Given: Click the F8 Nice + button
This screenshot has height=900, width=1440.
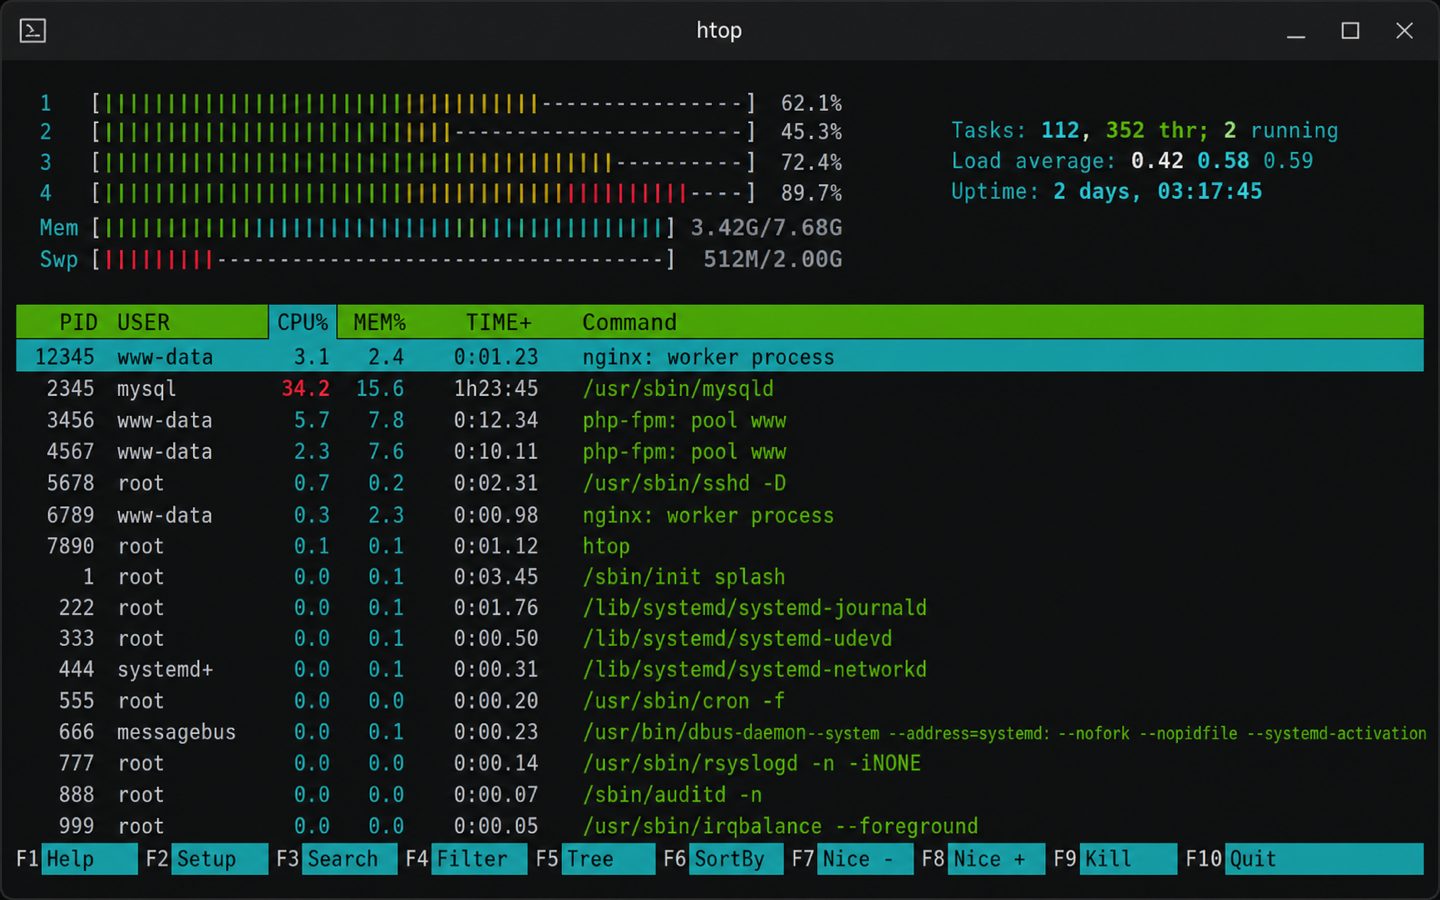Looking at the screenshot, I should [982, 859].
